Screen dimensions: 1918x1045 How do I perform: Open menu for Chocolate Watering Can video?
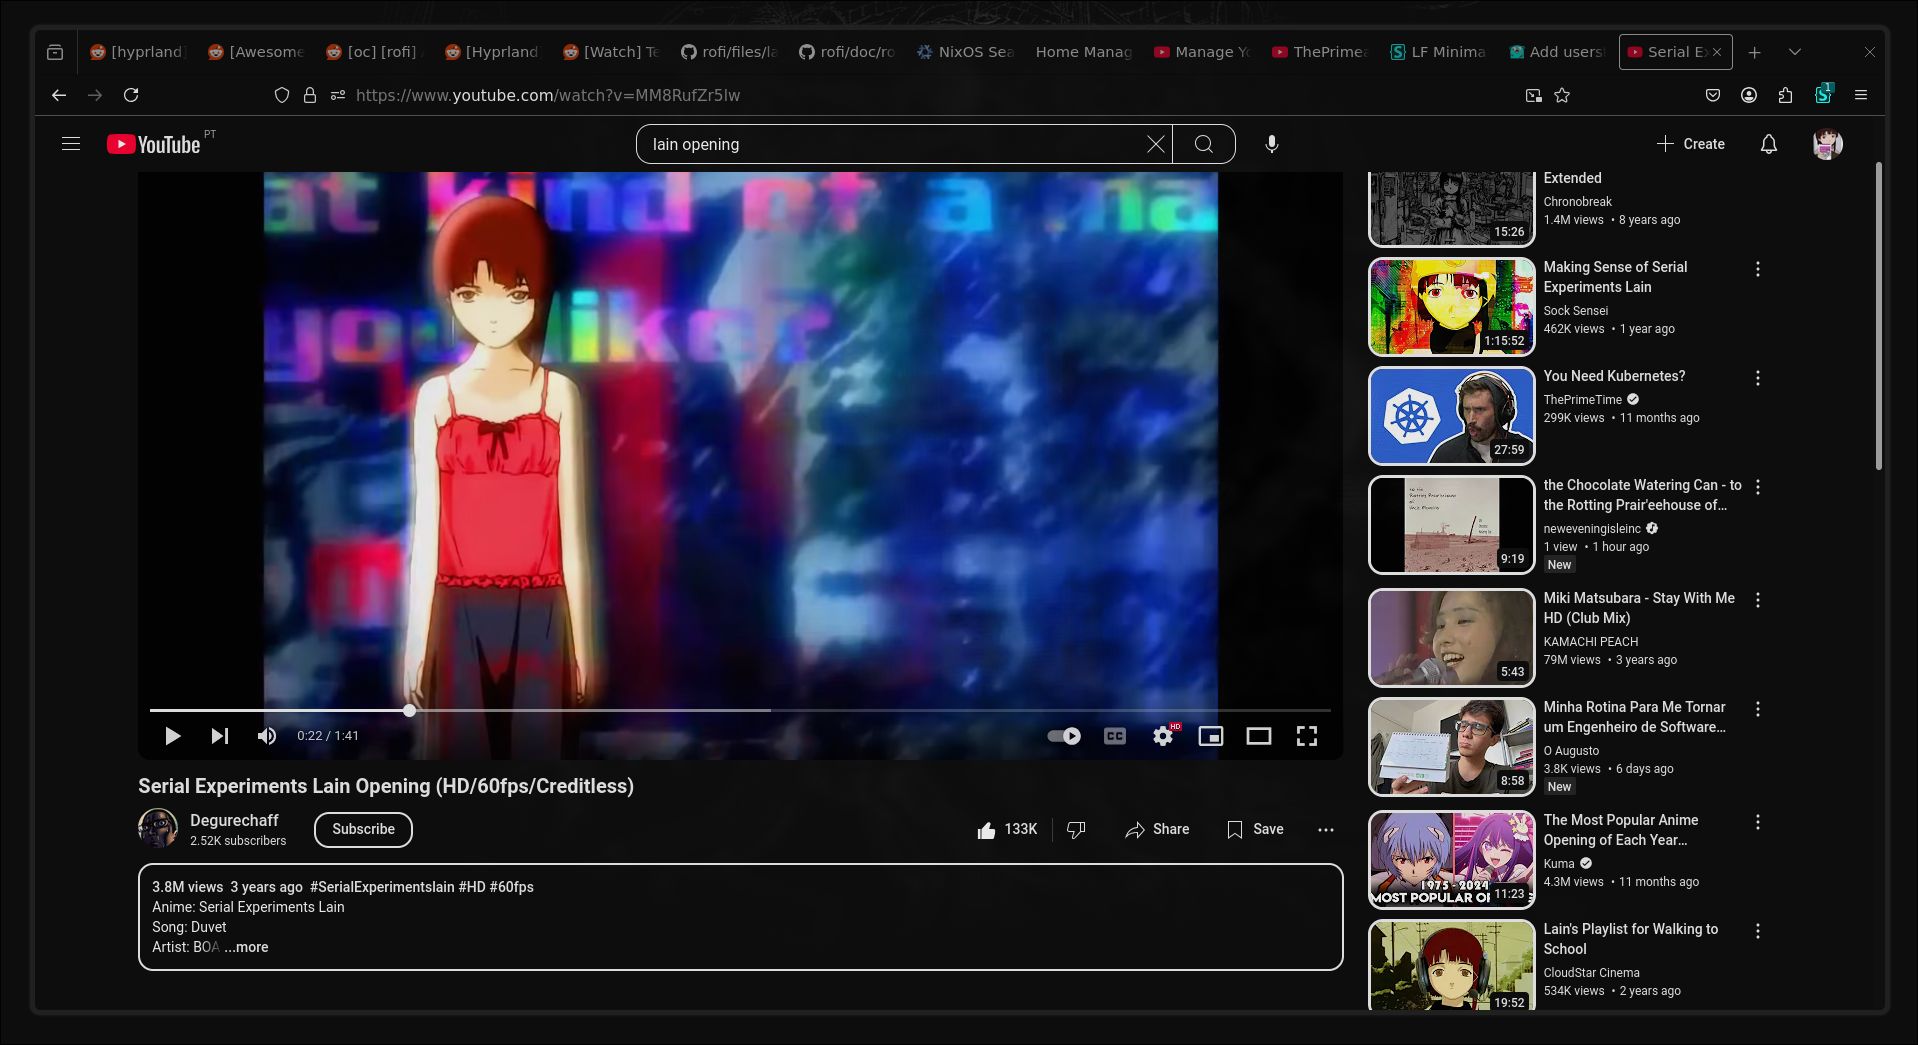pyautogui.click(x=1757, y=487)
